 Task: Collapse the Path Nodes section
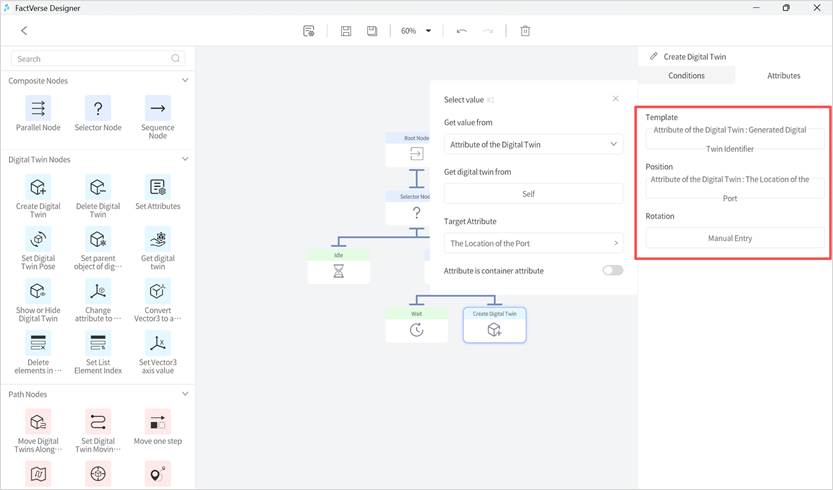185,394
